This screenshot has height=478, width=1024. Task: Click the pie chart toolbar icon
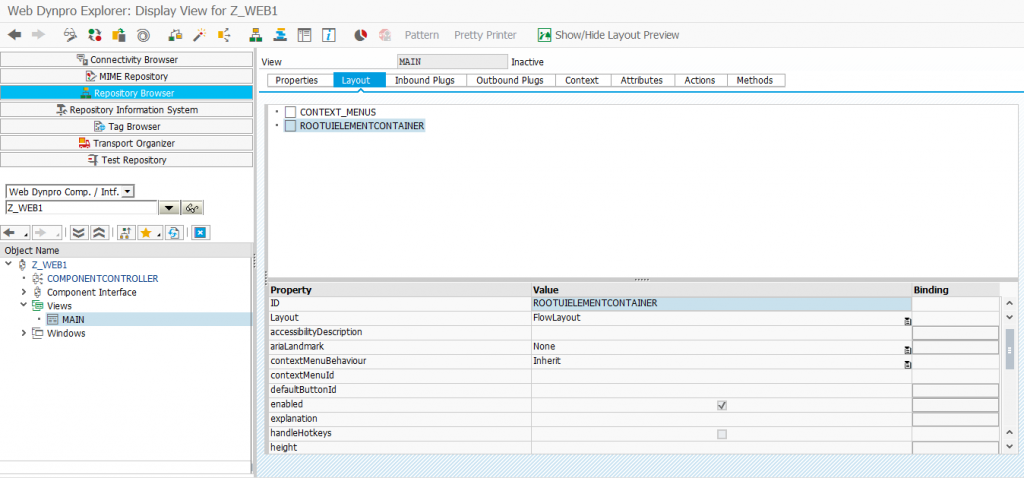pyautogui.click(x=360, y=35)
